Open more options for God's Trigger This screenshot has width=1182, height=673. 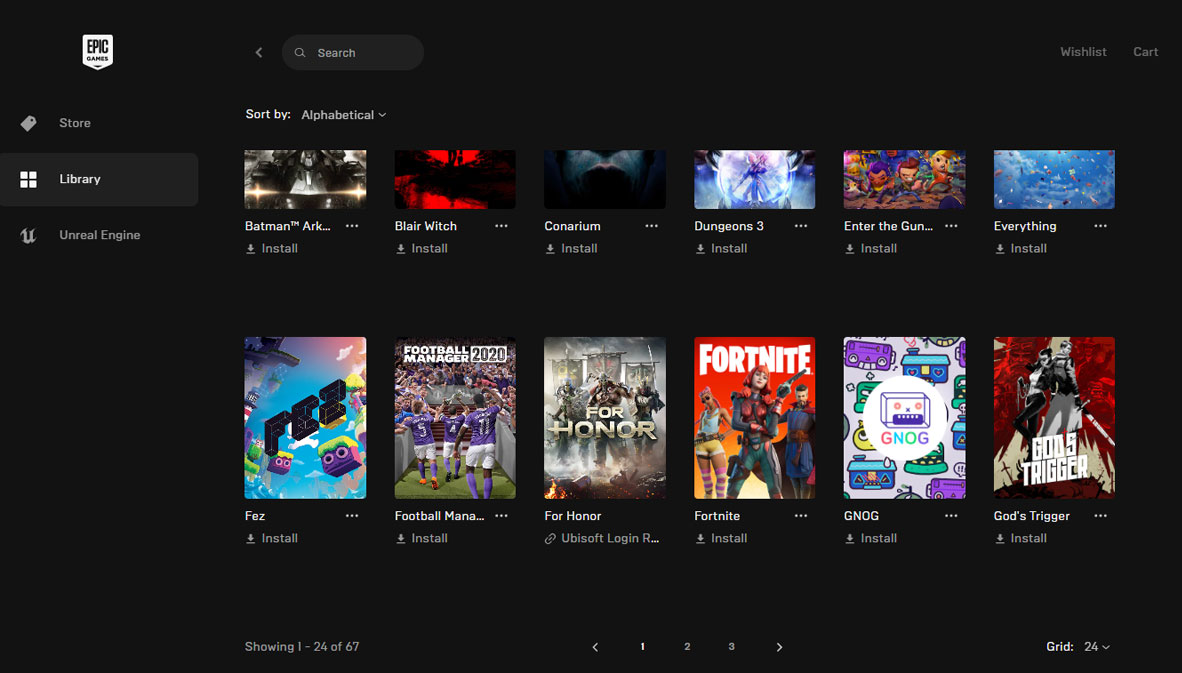coord(1101,516)
